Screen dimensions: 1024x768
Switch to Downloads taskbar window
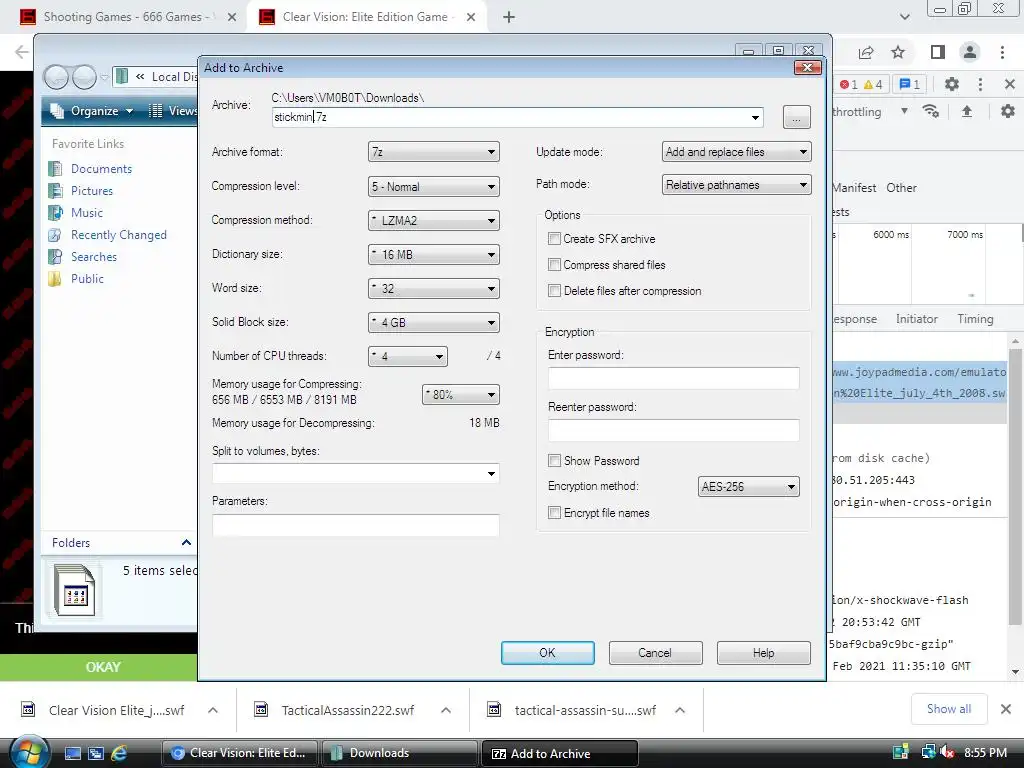pyautogui.click(x=400, y=753)
